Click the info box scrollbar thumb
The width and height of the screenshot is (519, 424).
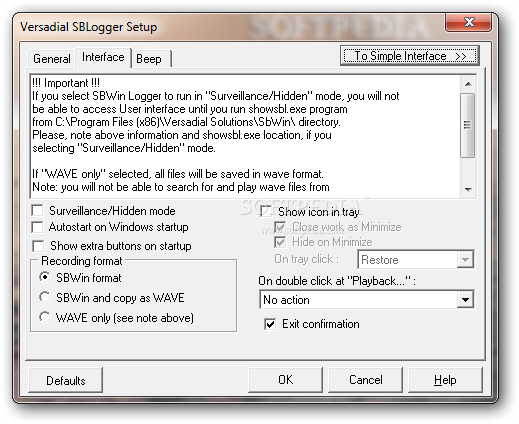point(468,125)
